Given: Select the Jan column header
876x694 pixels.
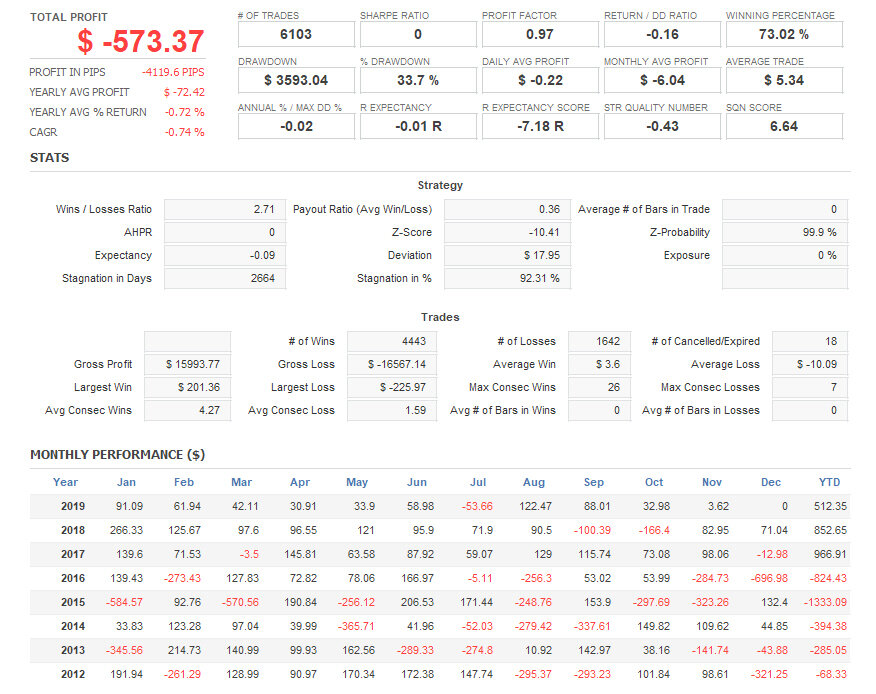Looking at the screenshot, I should pos(126,482).
